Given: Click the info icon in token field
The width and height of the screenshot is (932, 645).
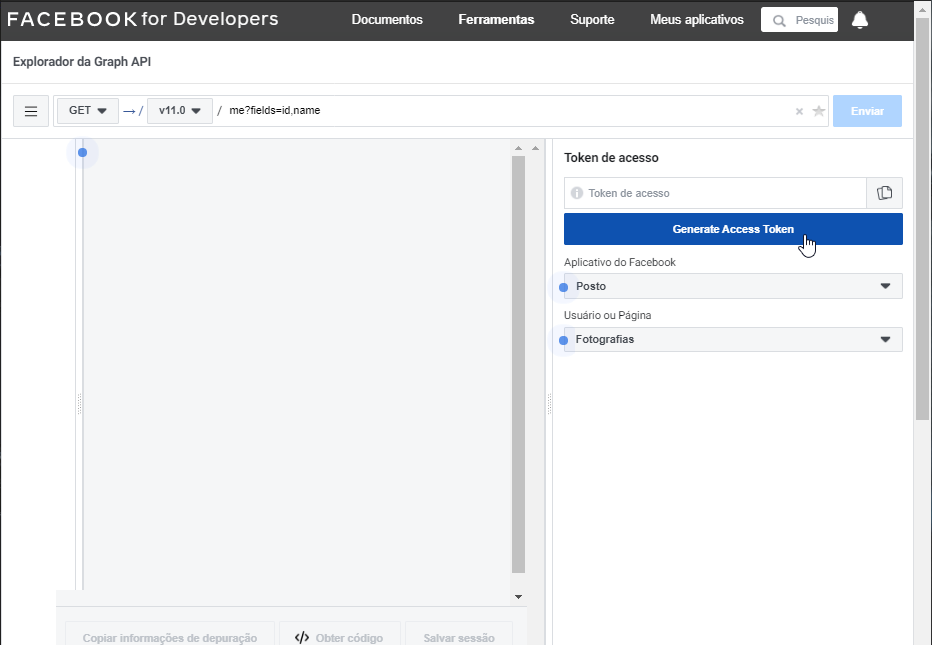Looking at the screenshot, I should click(x=577, y=193).
